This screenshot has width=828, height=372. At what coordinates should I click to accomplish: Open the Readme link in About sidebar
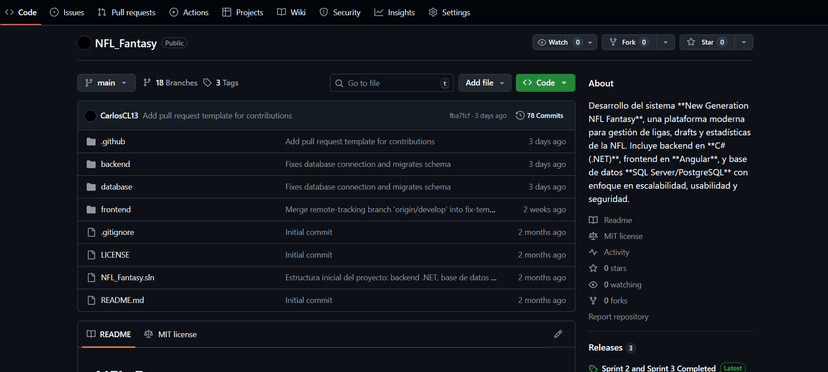610,220
